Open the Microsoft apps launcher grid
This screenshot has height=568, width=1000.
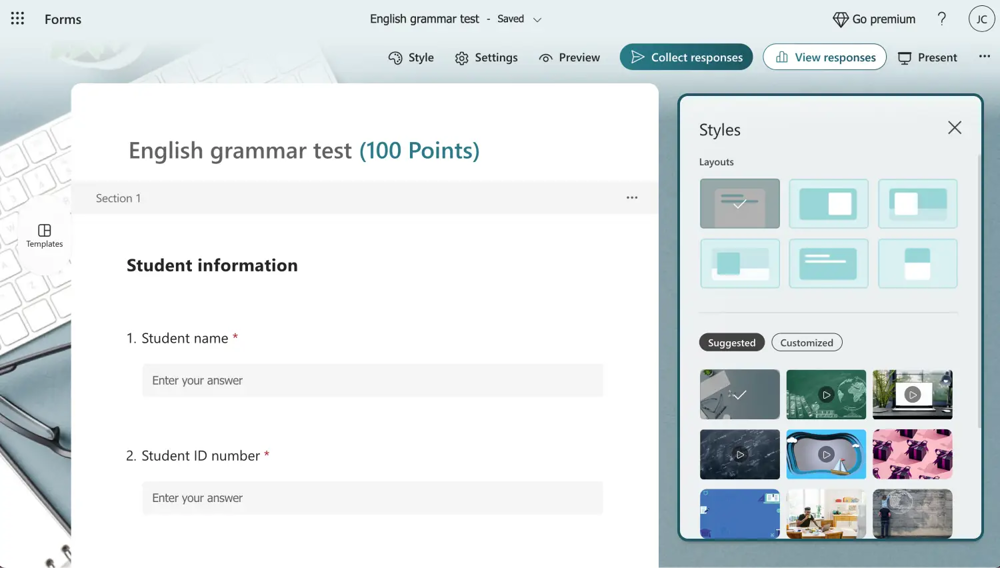(x=18, y=19)
